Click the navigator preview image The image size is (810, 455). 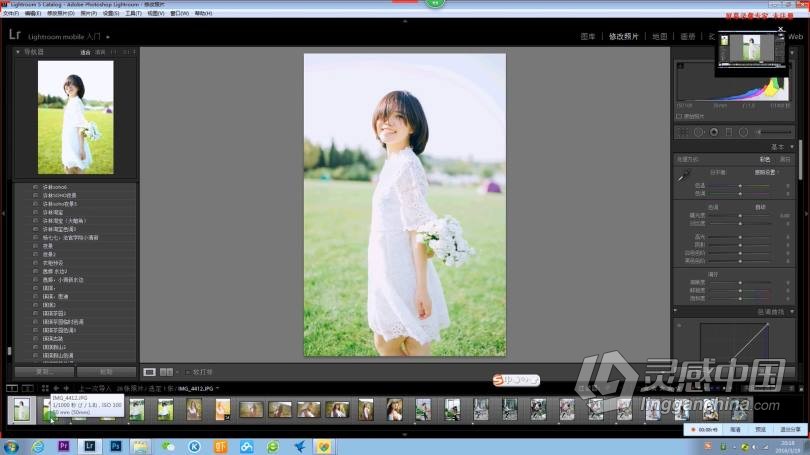[75, 117]
